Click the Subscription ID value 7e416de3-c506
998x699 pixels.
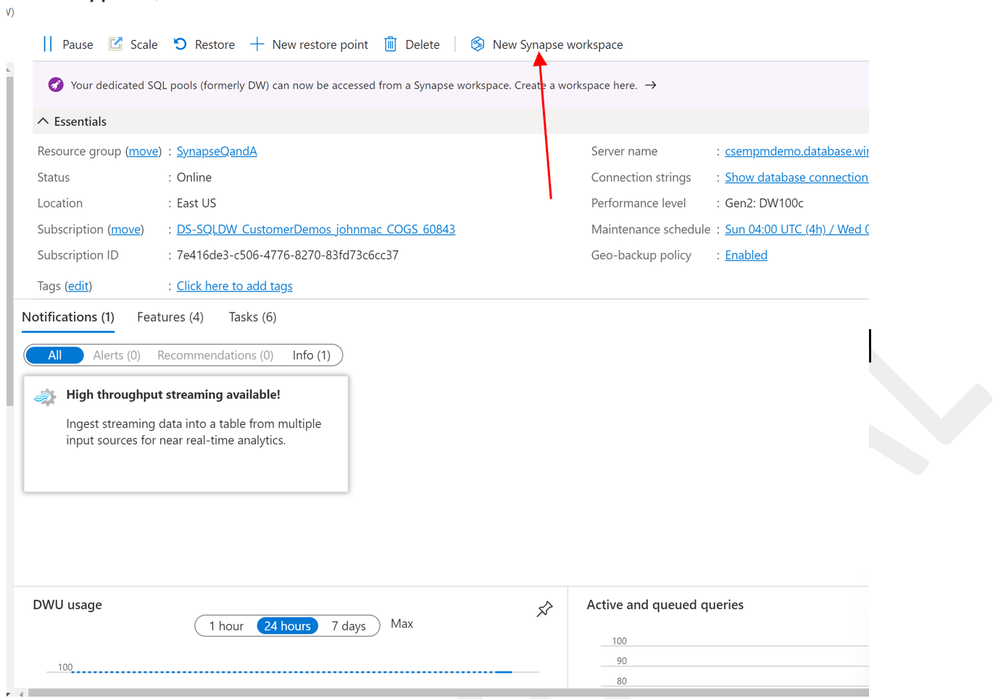(288, 255)
